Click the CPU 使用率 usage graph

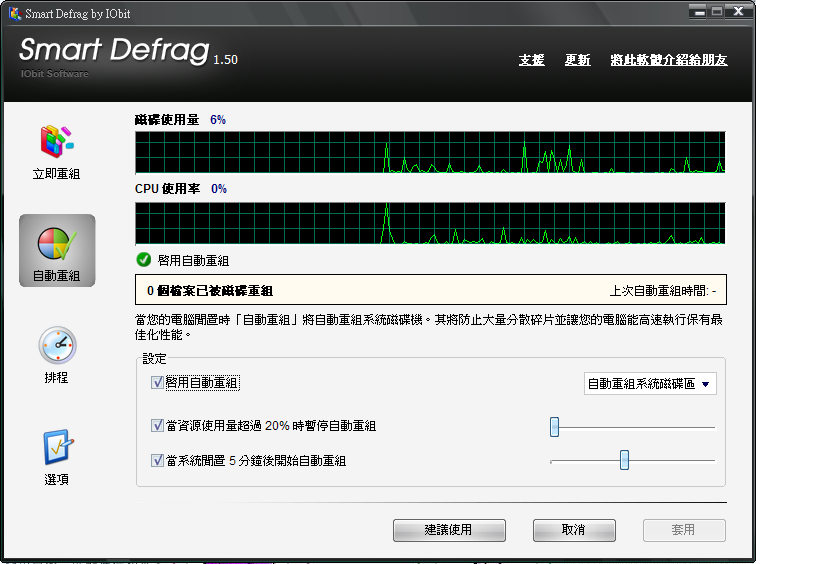coord(430,223)
